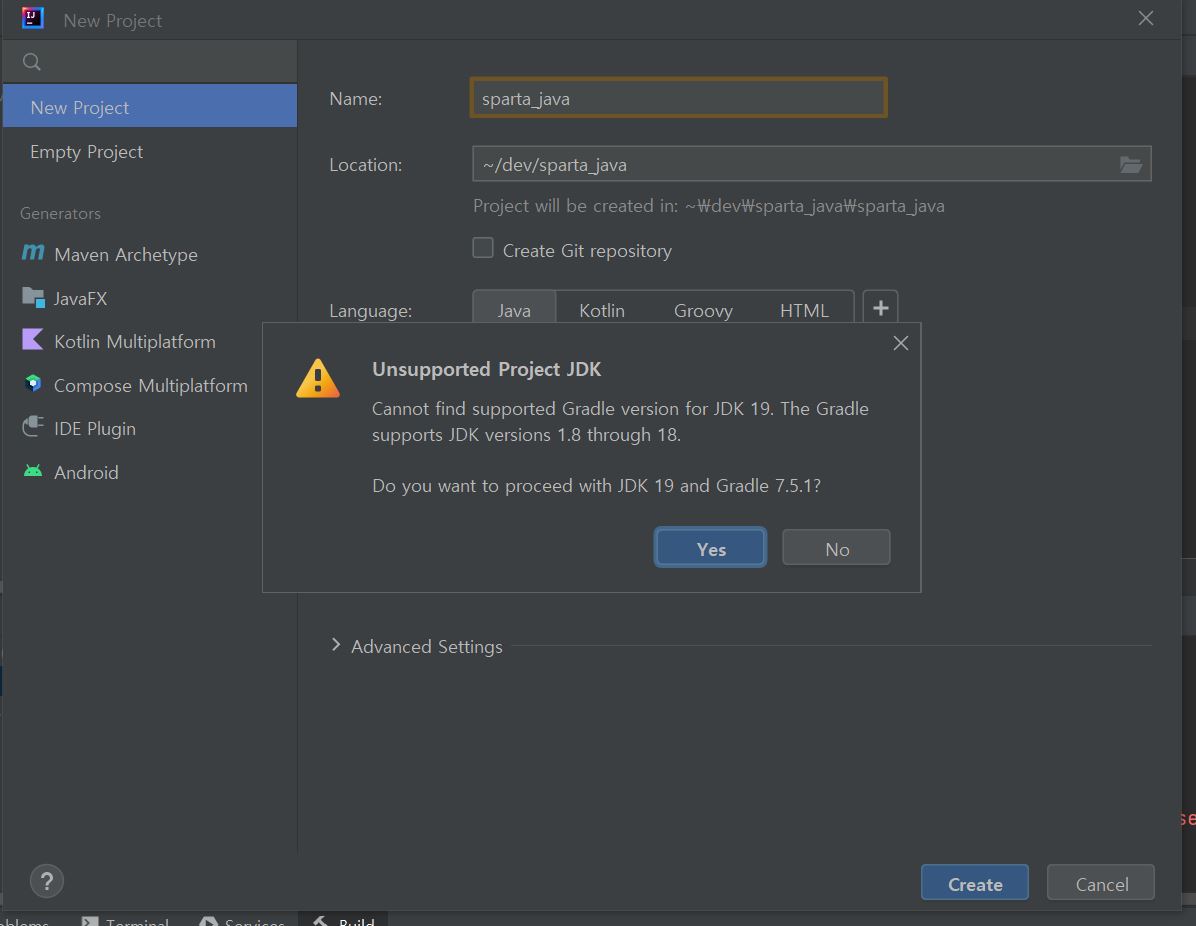
Task: Click the 'Unsupported Project JDK' heading
Action: [487, 369]
